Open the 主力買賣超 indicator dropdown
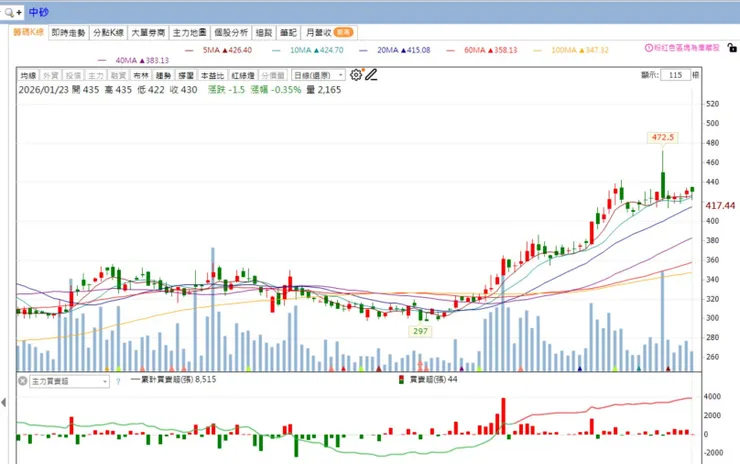Viewport: 740px width, 464px height. (69, 381)
